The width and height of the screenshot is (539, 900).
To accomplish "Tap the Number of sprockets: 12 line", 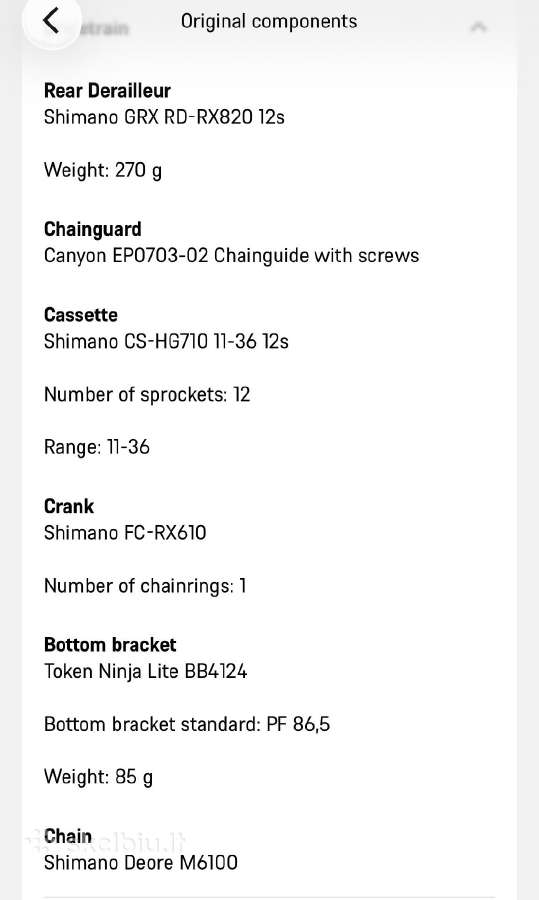I will (x=147, y=394).
